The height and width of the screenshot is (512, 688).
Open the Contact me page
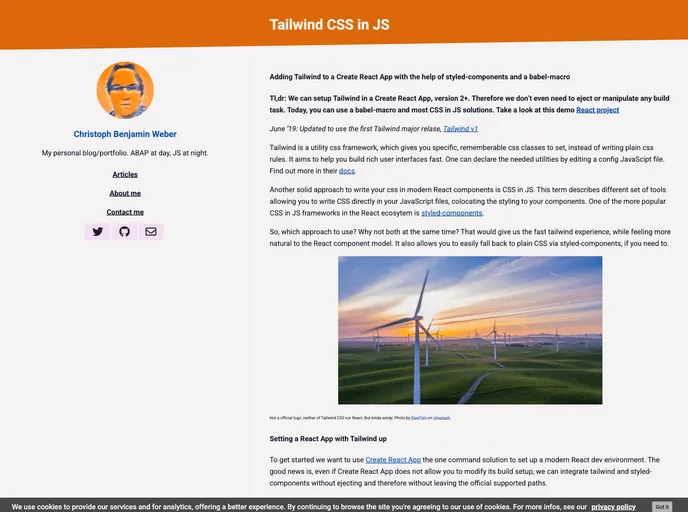pyautogui.click(x=125, y=212)
